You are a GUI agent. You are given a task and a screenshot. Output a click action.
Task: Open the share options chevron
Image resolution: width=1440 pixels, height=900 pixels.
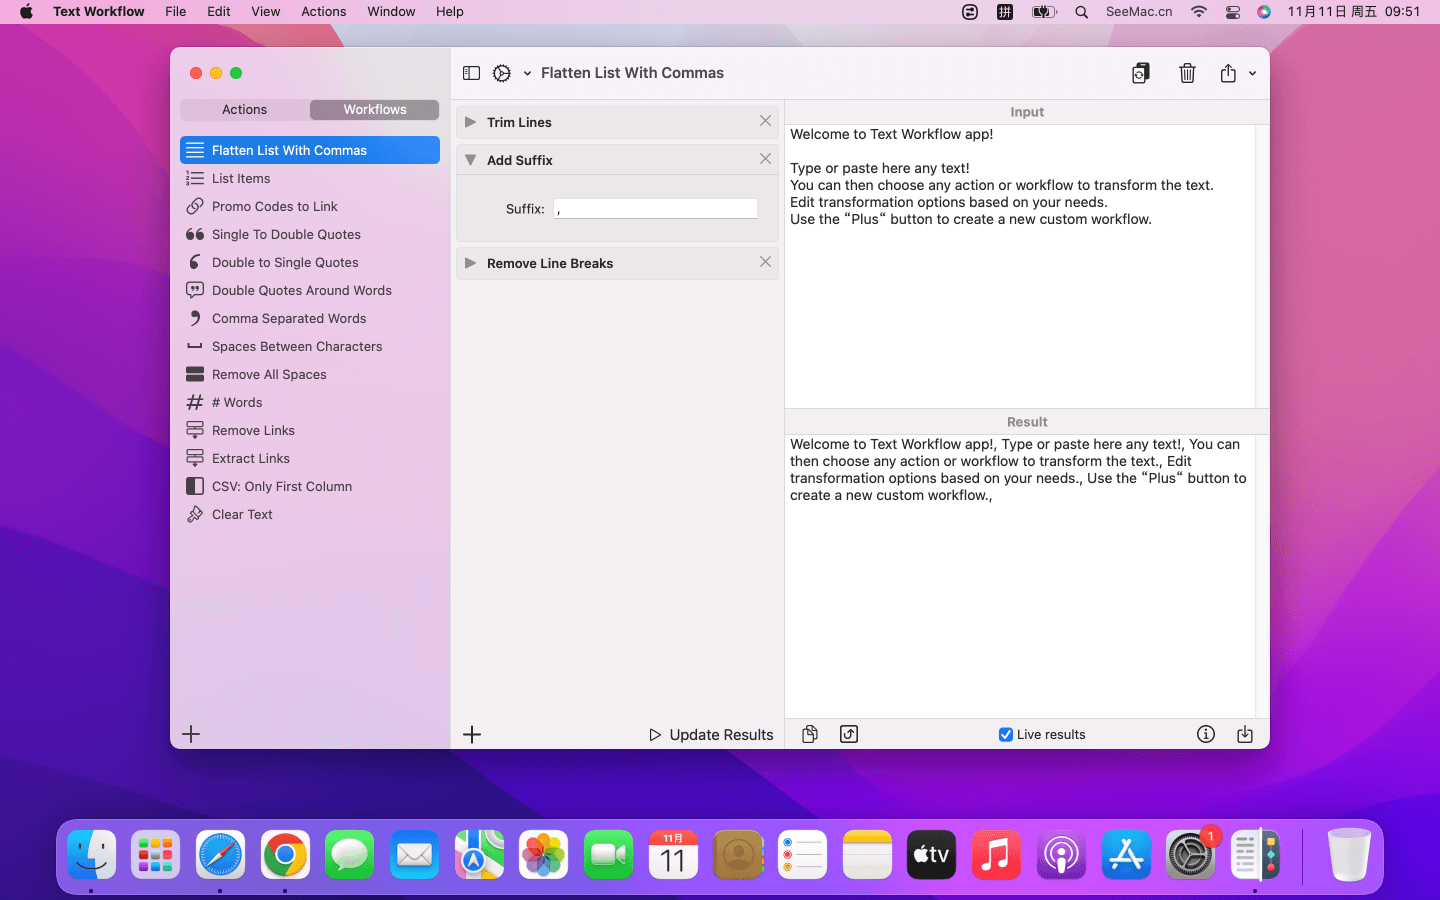(1252, 73)
